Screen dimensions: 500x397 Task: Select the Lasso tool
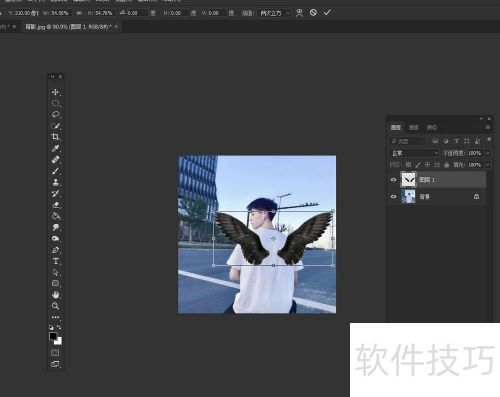pos(55,114)
